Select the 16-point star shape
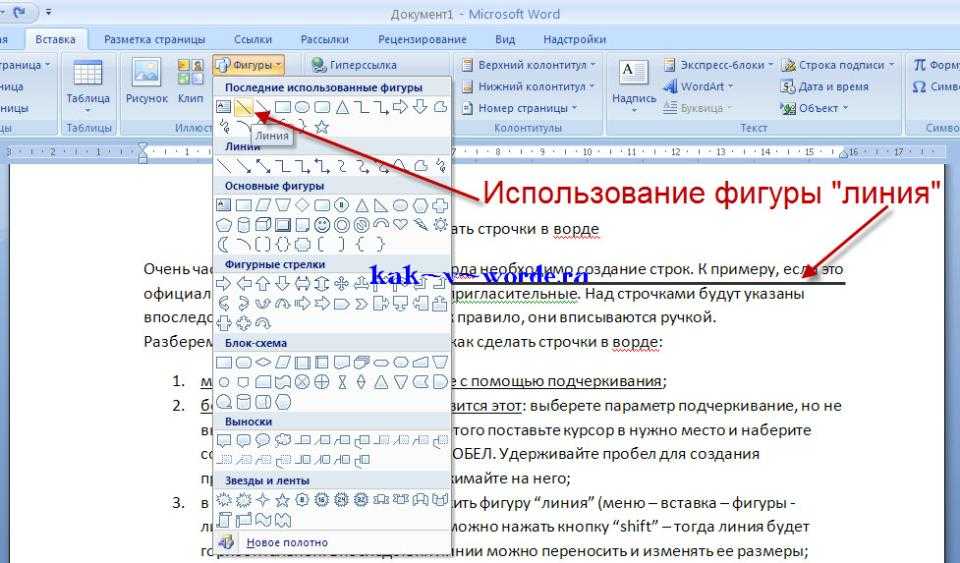This screenshot has width=960, height=563. tap(322, 500)
